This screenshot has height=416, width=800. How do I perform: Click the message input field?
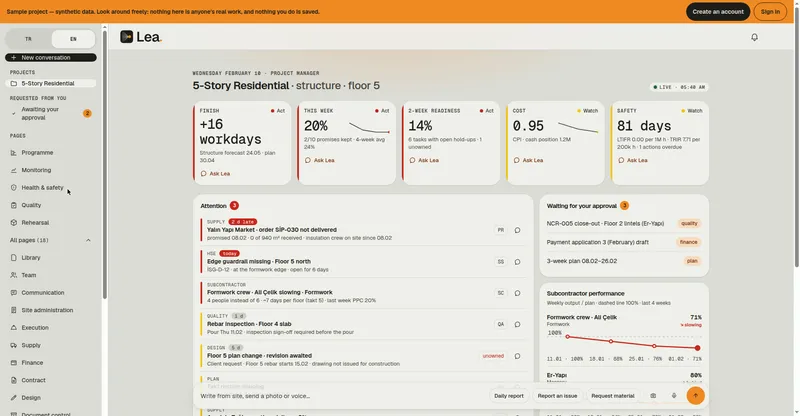(x=342, y=396)
